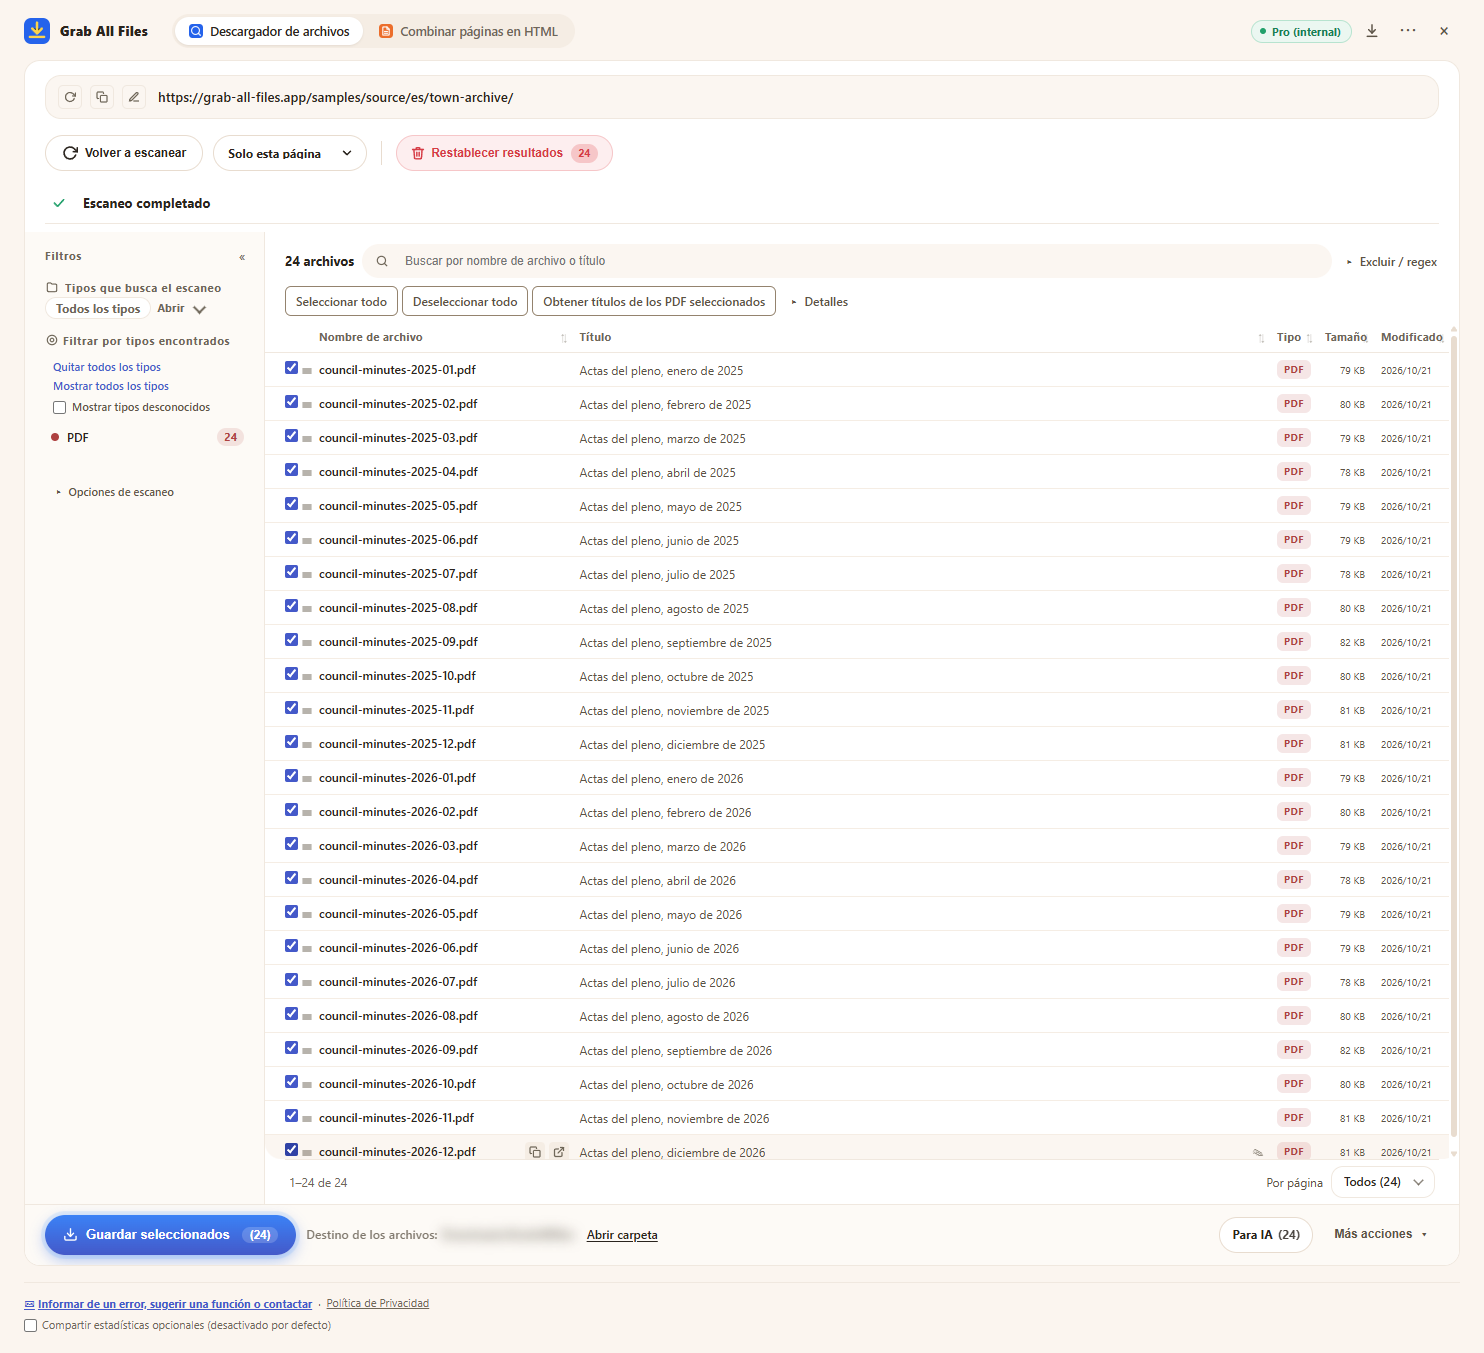Open the Todos (24) per-page dropdown
The height and width of the screenshot is (1353, 1484).
coord(1383,1182)
